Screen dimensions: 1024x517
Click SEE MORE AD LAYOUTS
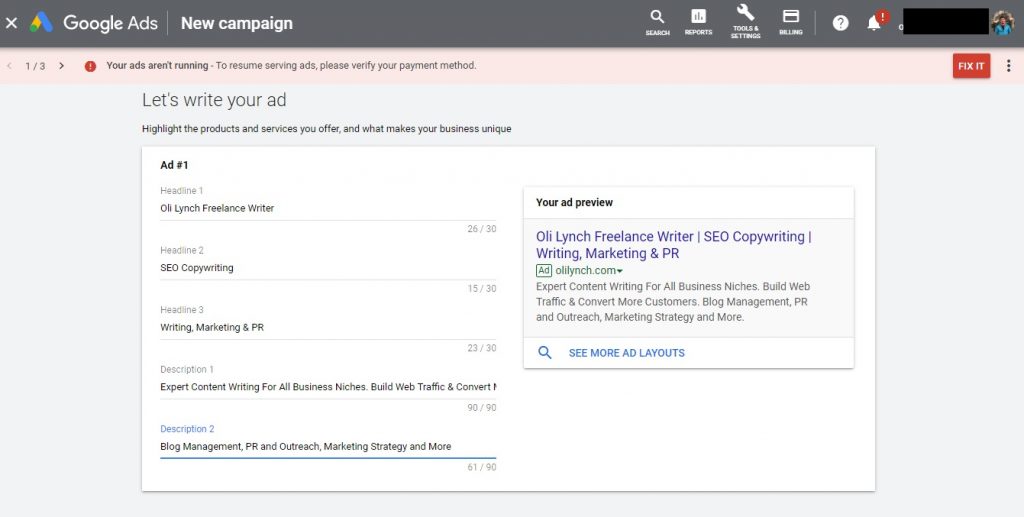[x=626, y=353]
